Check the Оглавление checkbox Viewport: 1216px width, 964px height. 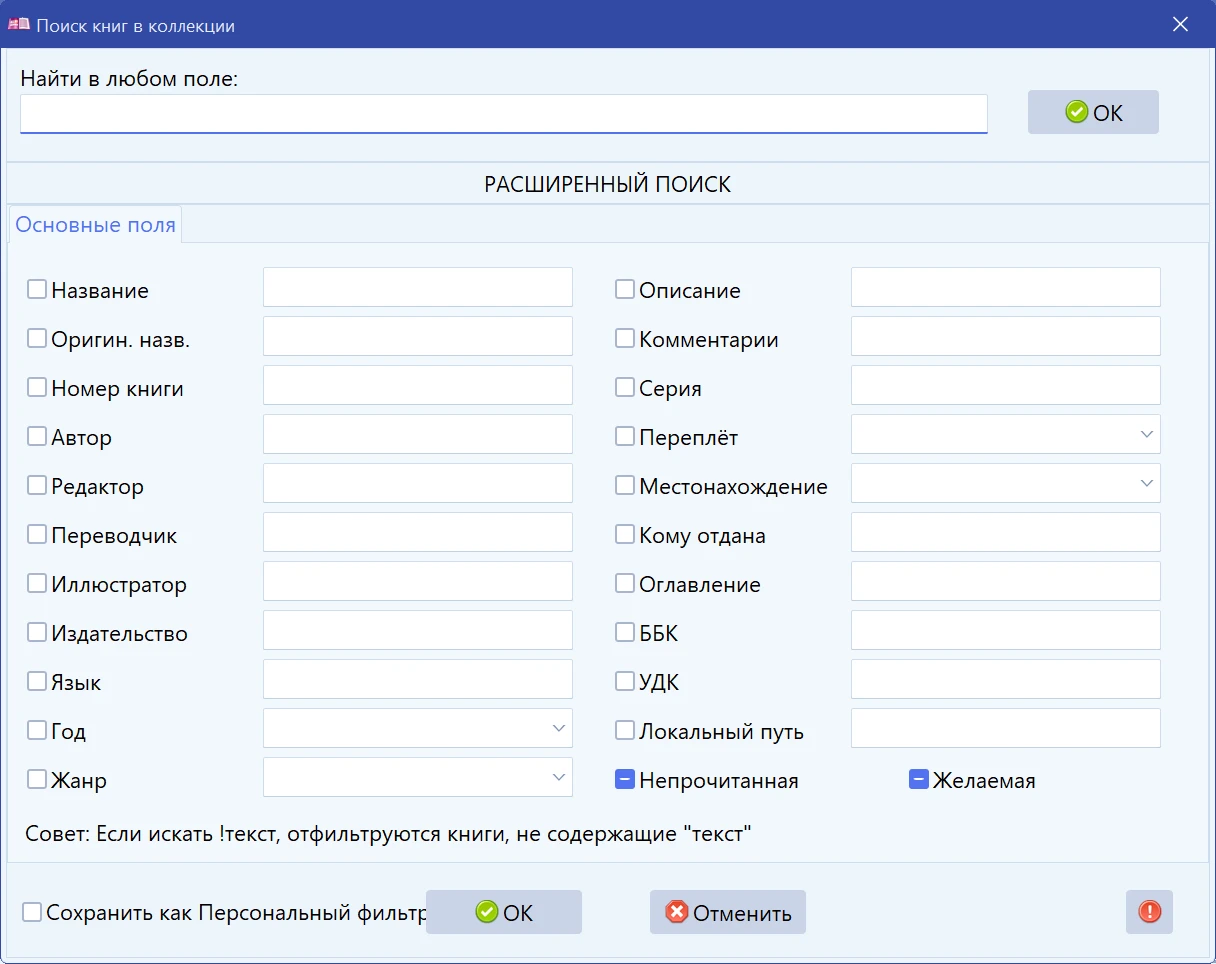tap(625, 584)
